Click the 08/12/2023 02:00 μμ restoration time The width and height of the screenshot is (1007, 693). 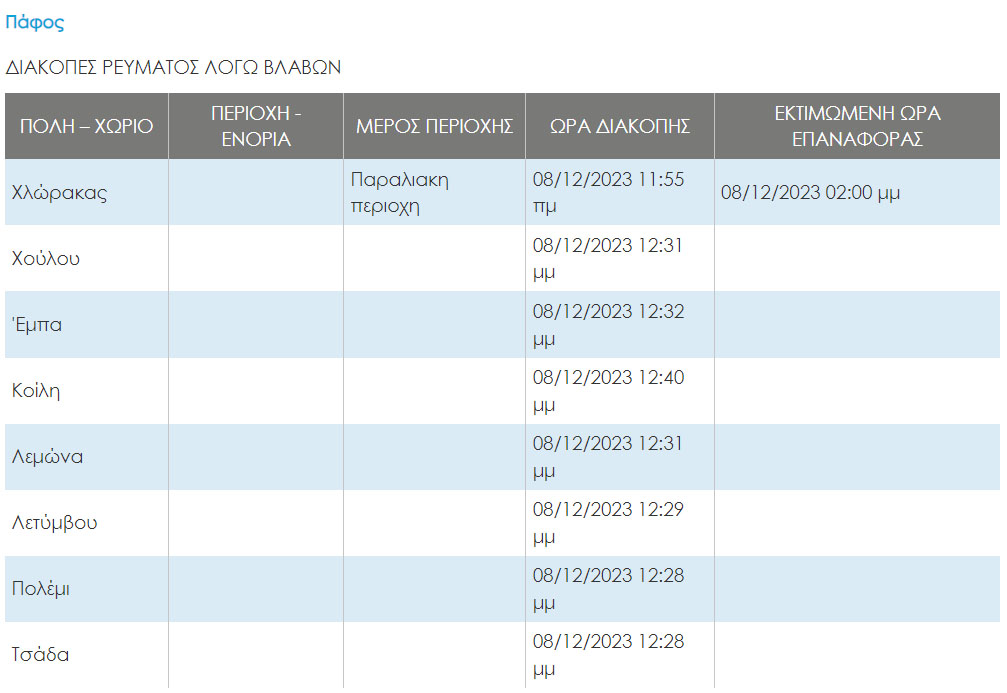click(810, 193)
